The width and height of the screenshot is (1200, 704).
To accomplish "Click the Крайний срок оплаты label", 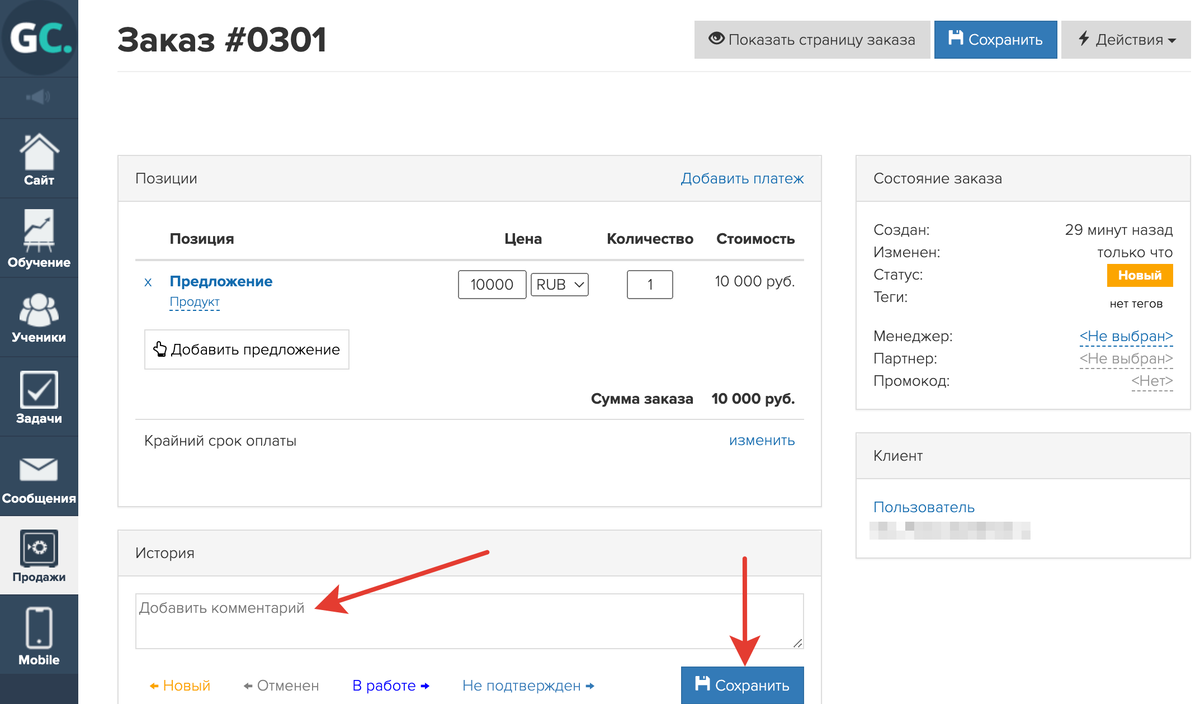I will pos(220,440).
